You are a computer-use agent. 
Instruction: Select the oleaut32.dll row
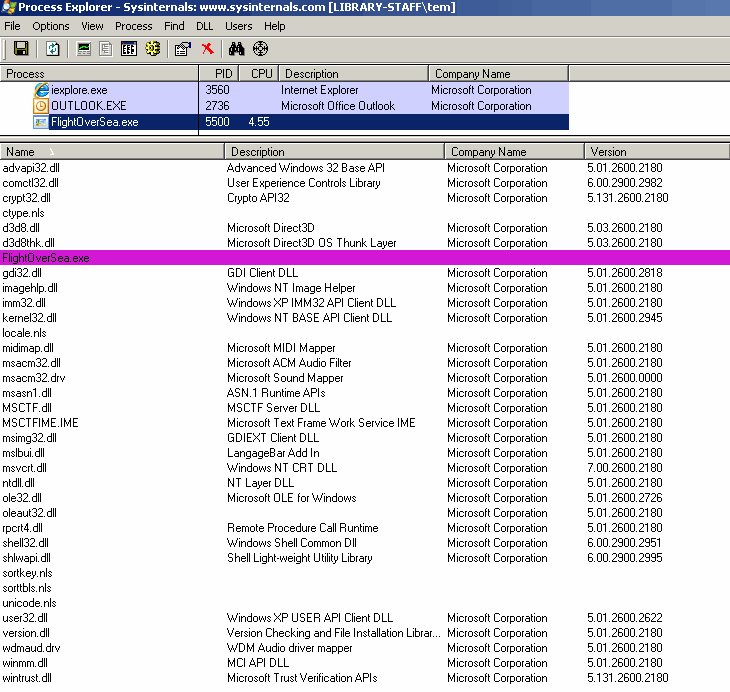click(x=365, y=513)
